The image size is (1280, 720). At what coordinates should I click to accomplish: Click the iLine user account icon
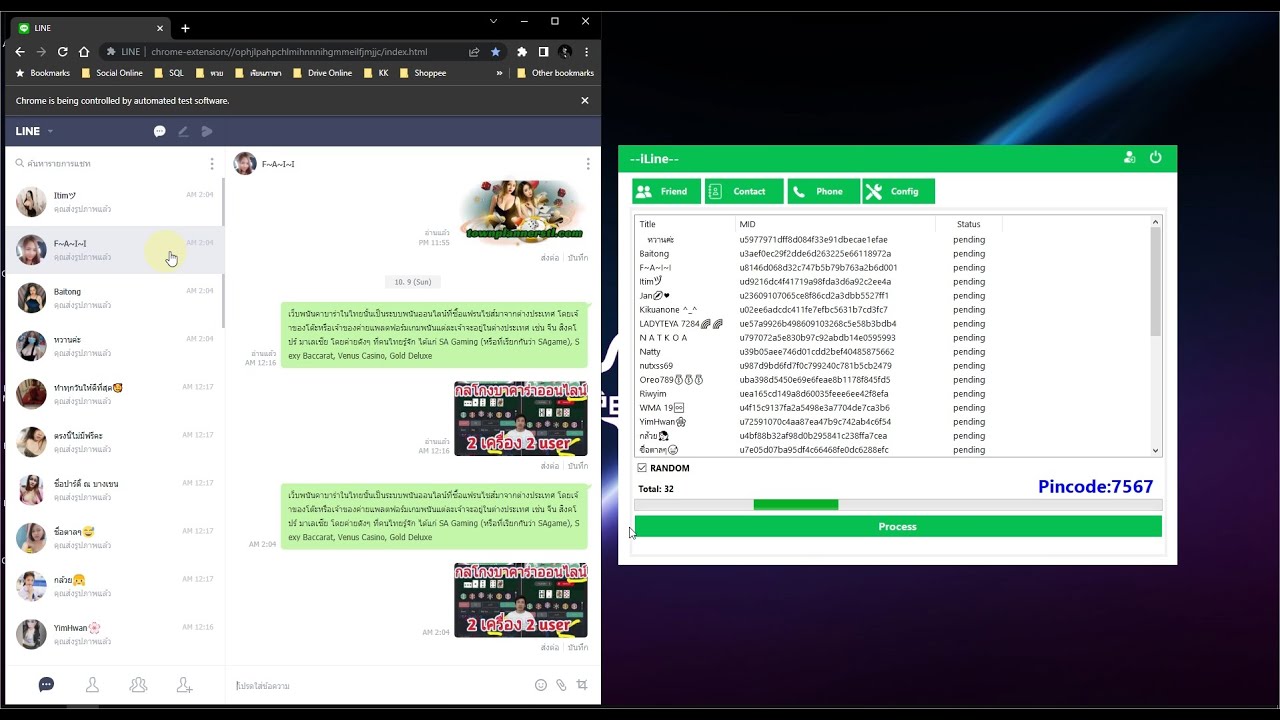1129,158
